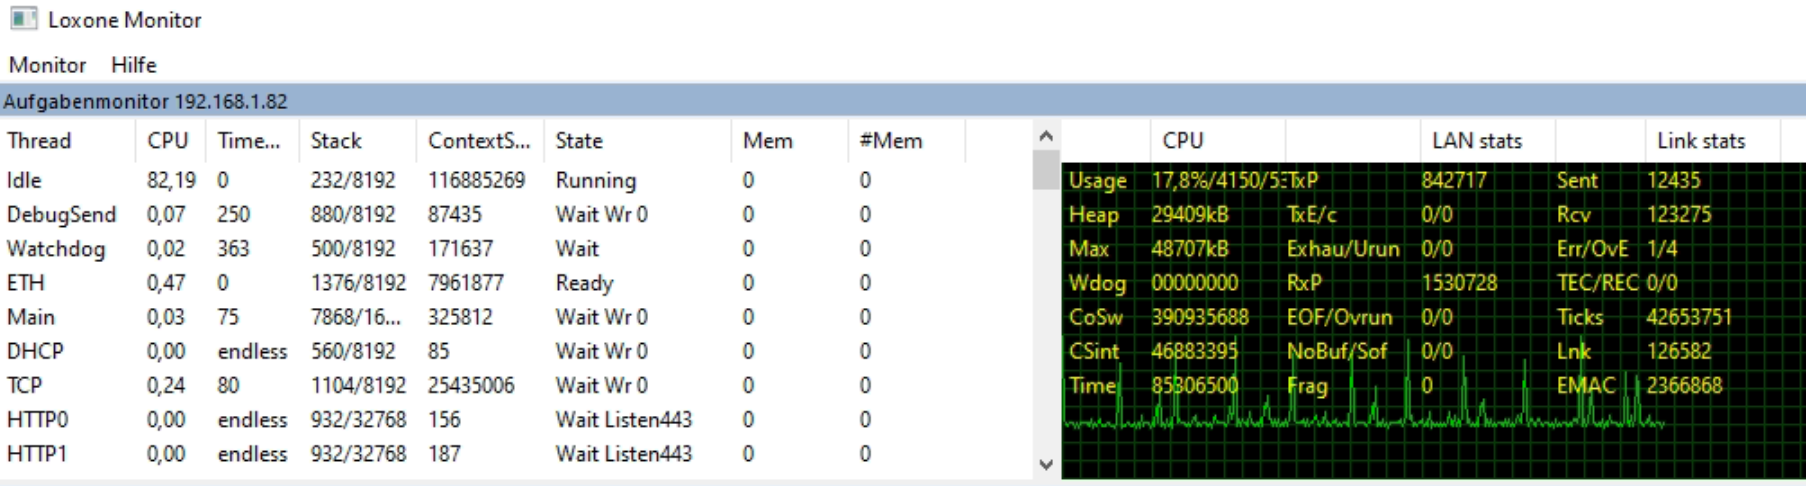Sort by the ContextS... column header

pos(480,141)
